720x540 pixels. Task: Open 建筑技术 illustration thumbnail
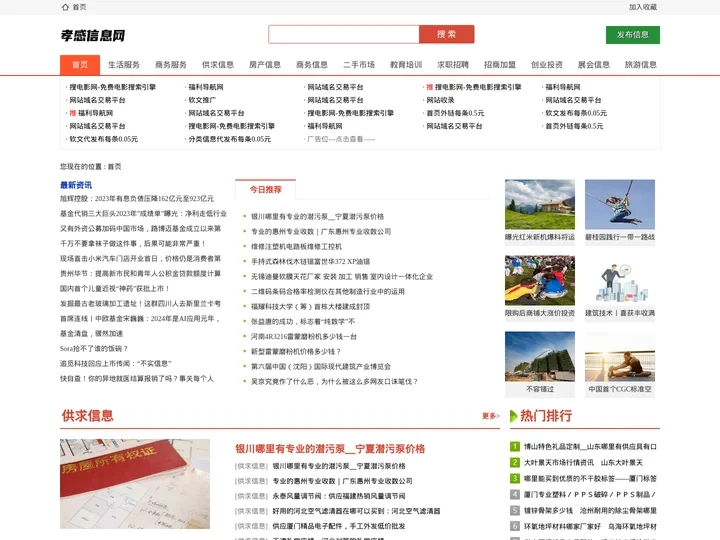[x=620, y=280]
